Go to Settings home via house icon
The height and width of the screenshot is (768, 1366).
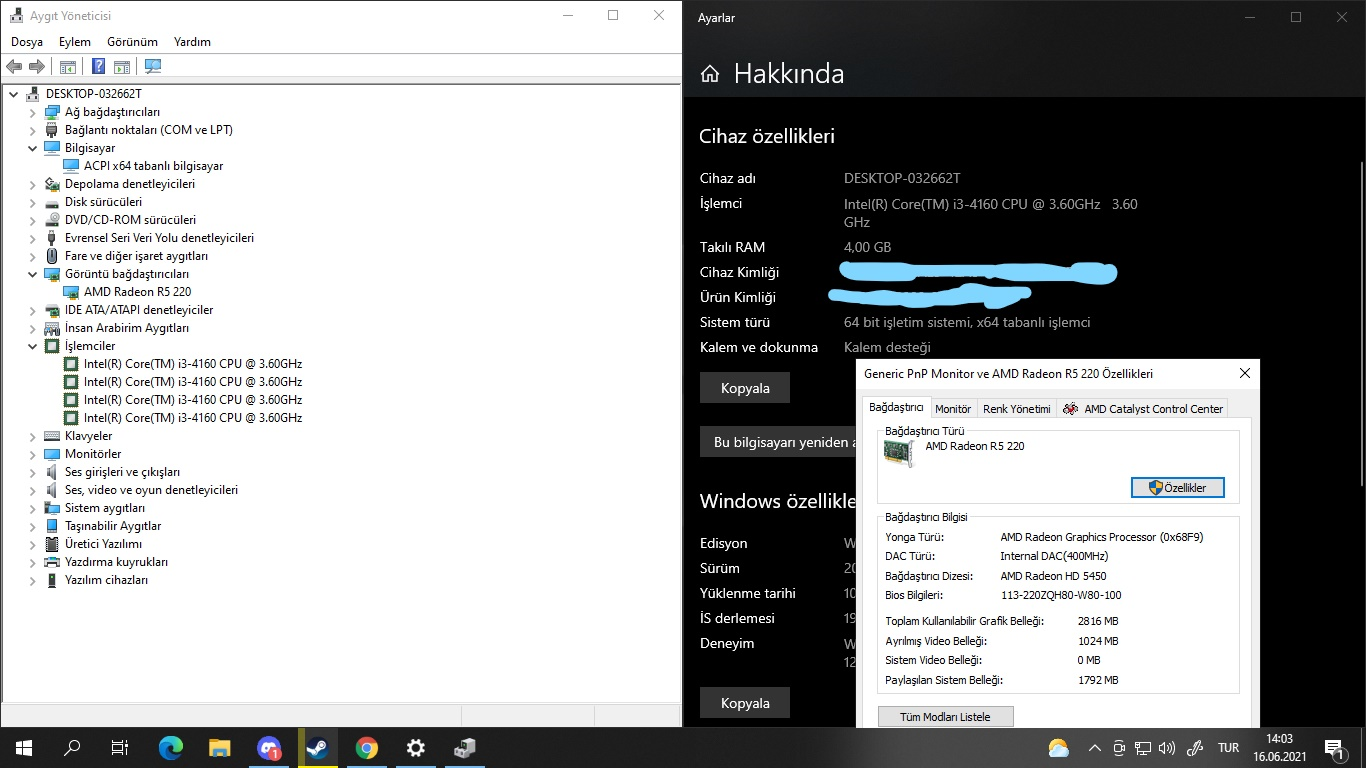[x=710, y=74]
